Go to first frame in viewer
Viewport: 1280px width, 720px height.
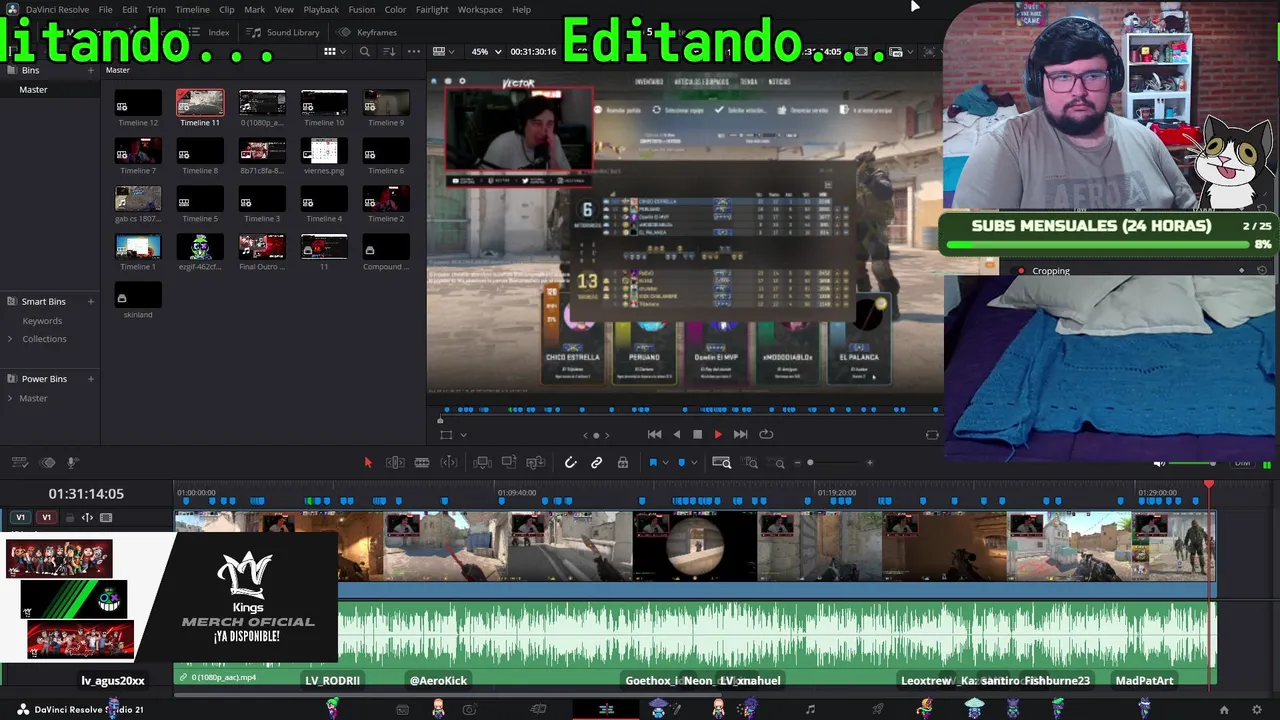[654, 434]
